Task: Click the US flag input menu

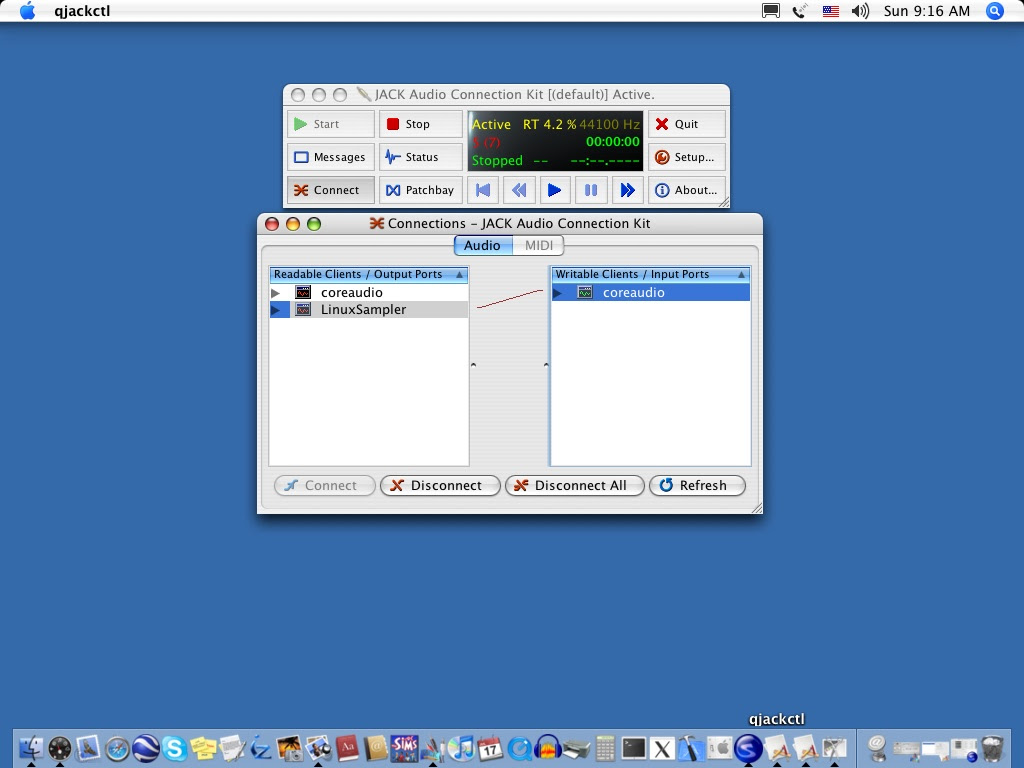Action: point(831,11)
